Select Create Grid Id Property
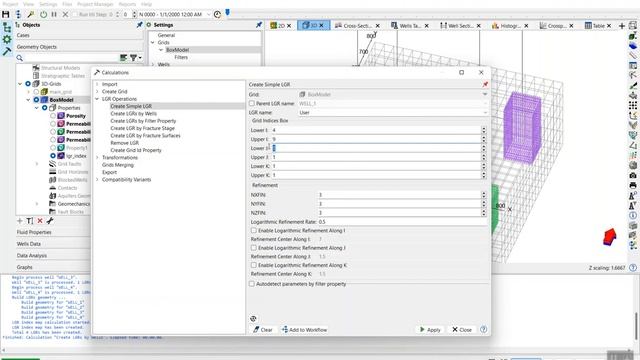Image resolution: width=640 pixels, height=360 pixels. (x=136, y=150)
